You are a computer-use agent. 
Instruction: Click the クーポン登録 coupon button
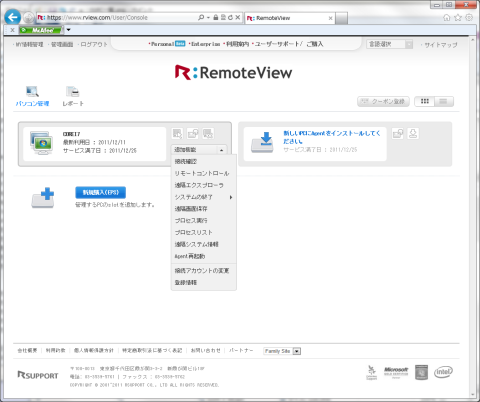pyautogui.click(x=384, y=101)
